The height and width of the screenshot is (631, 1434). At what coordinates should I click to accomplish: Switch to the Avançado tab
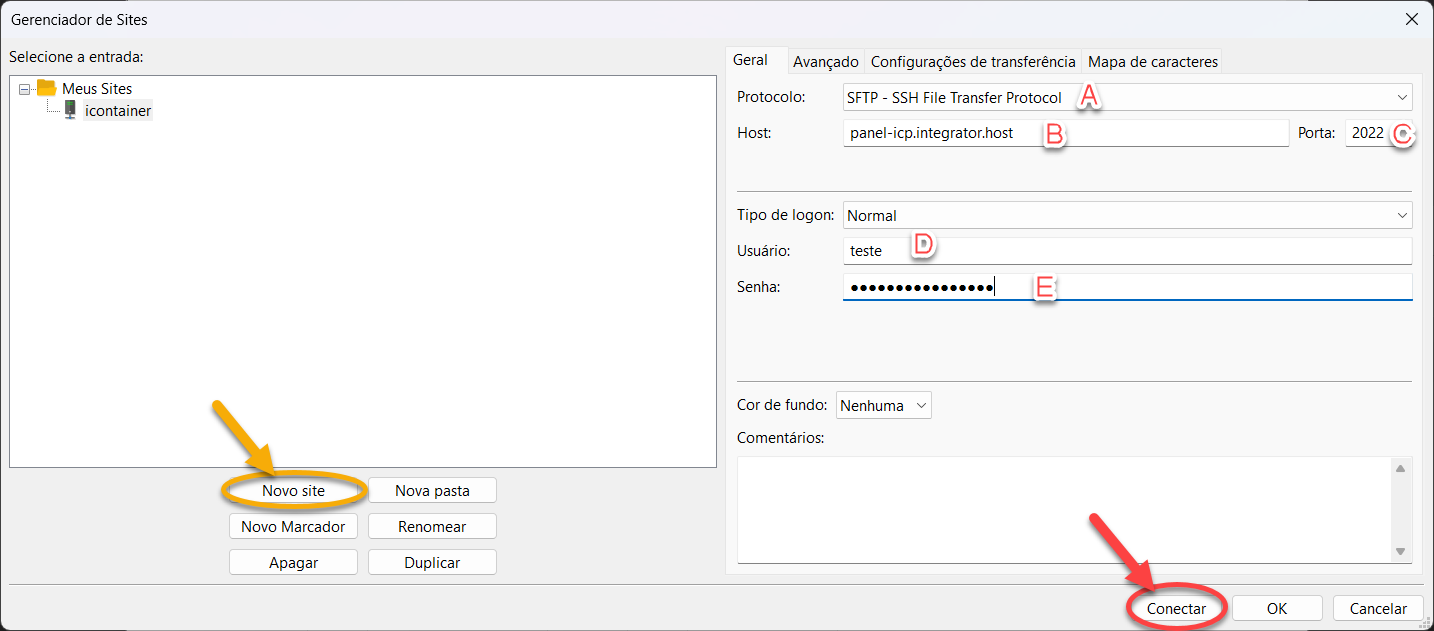825,62
